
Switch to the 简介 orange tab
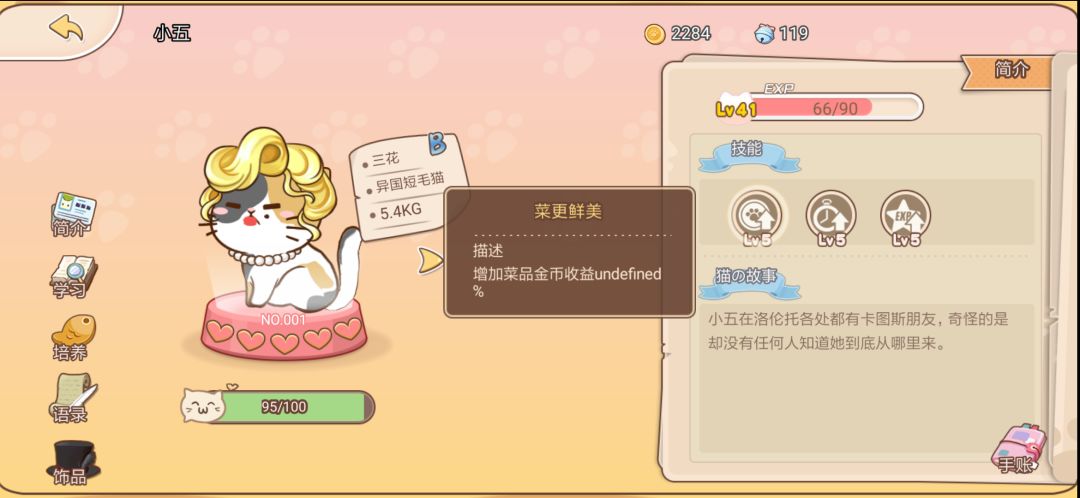pyautogui.click(x=1010, y=71)
